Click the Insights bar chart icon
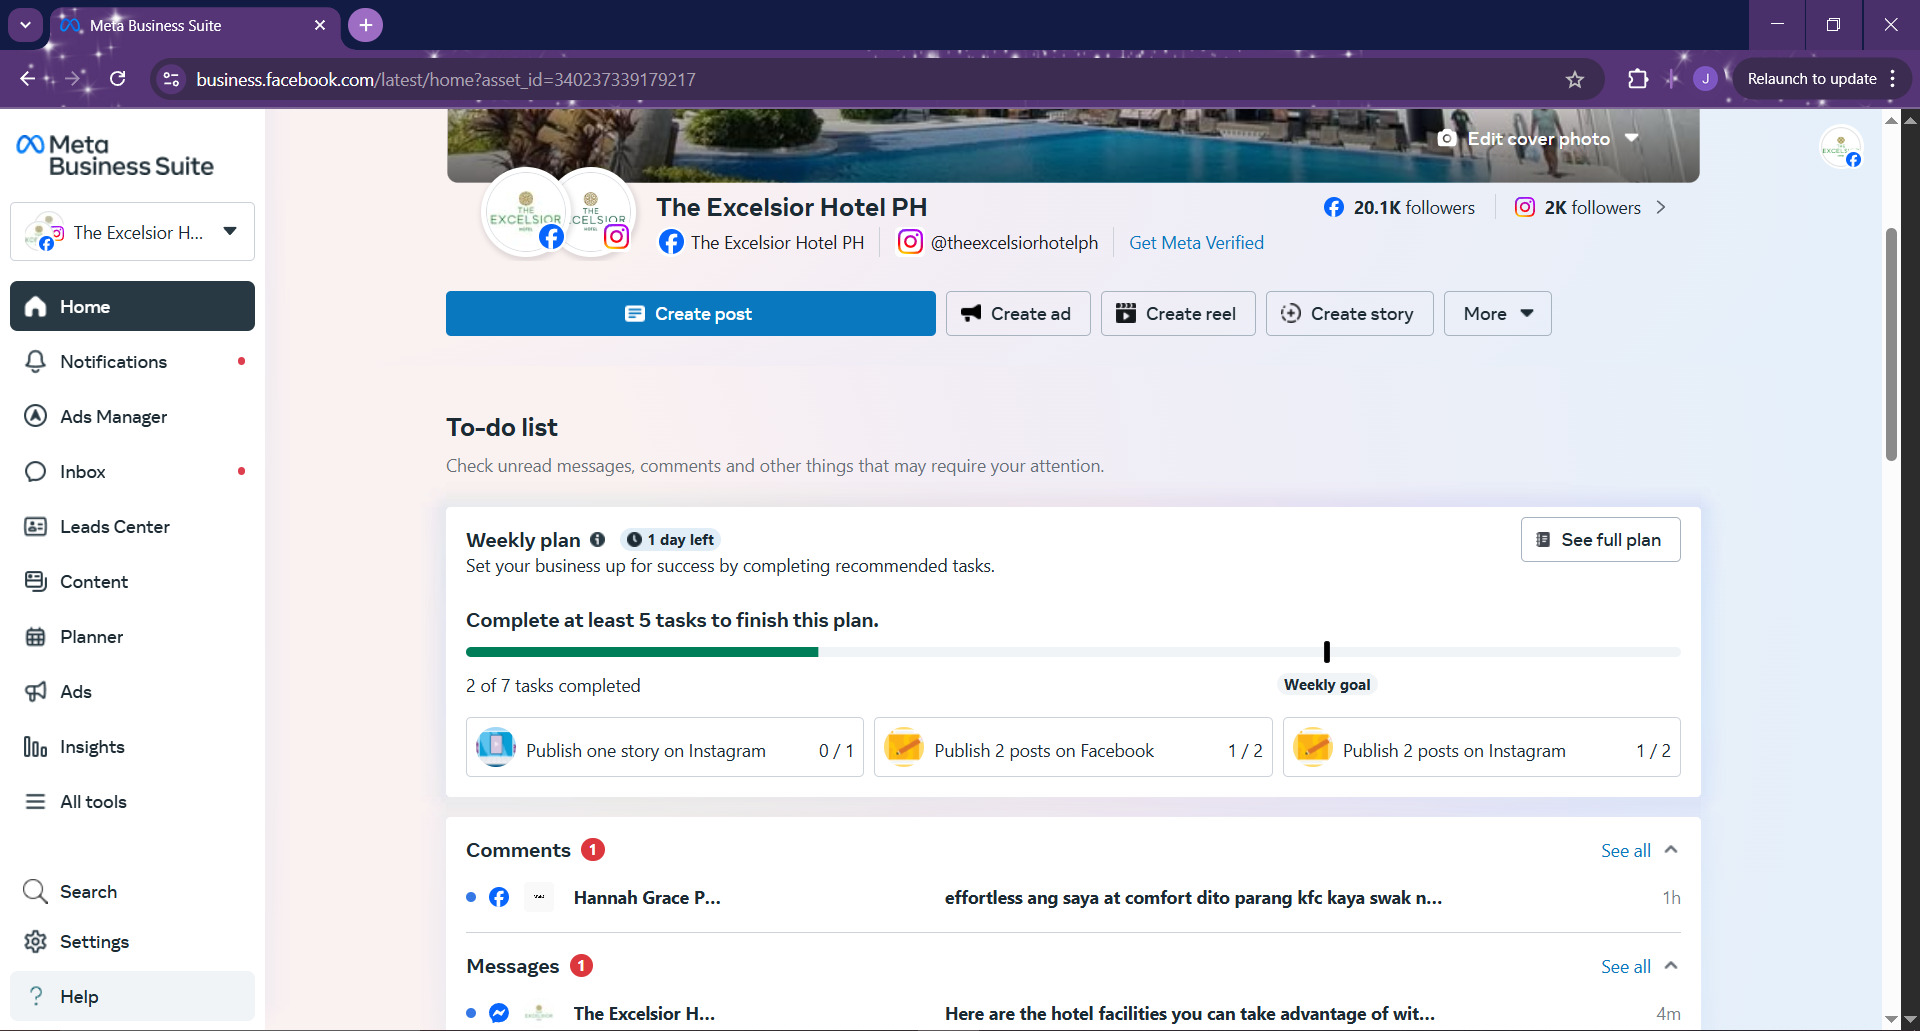Viewport: 1920px width, 1031px height. coord(36,747)
